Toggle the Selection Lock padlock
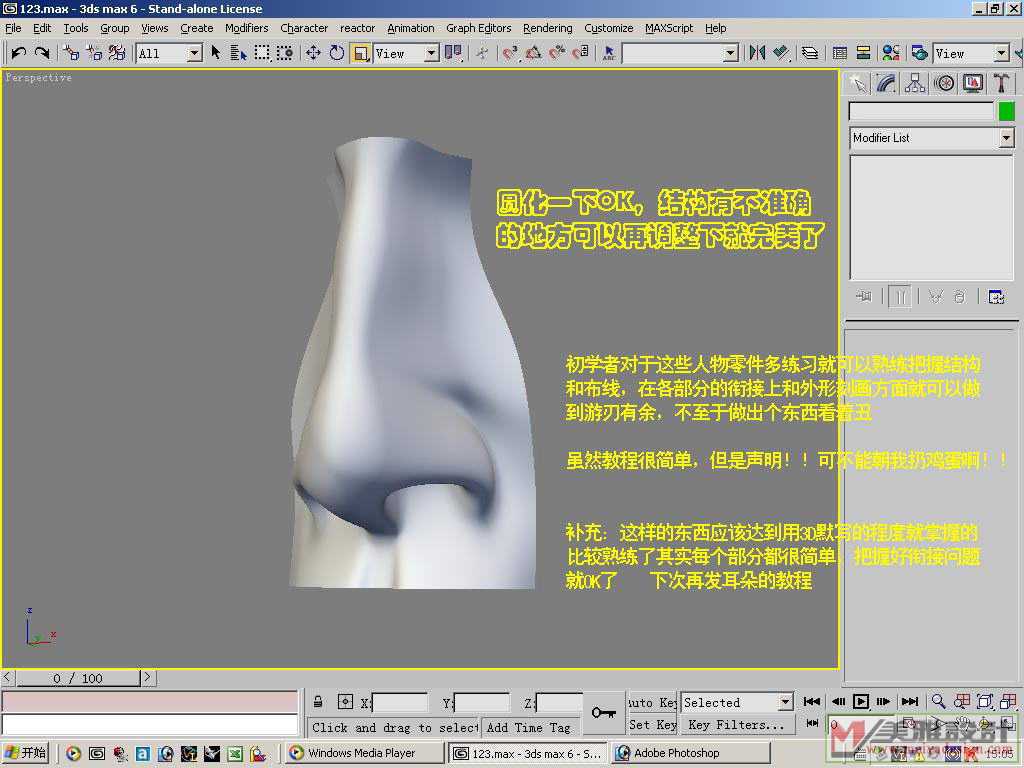1024x768 pixels. [x=318, y=702]
